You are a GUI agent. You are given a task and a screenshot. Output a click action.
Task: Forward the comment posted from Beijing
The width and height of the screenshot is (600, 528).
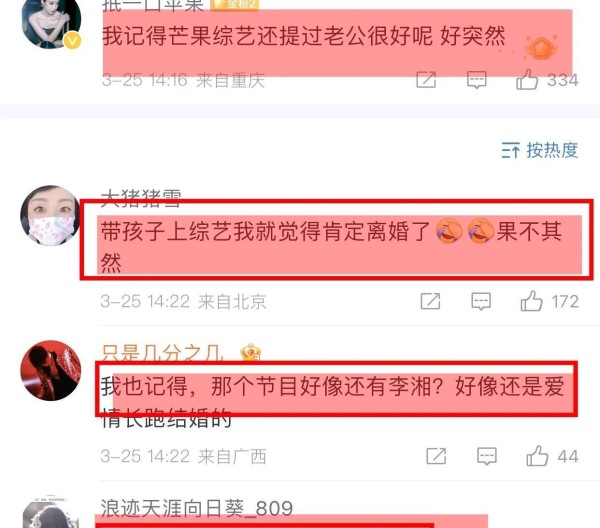(x=430, y=301)
